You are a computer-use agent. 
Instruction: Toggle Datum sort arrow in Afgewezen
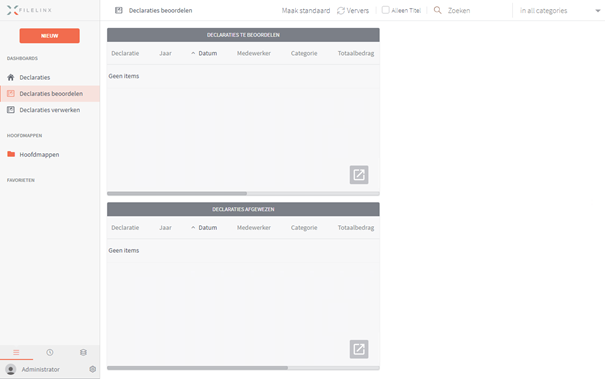pos(193,228)
